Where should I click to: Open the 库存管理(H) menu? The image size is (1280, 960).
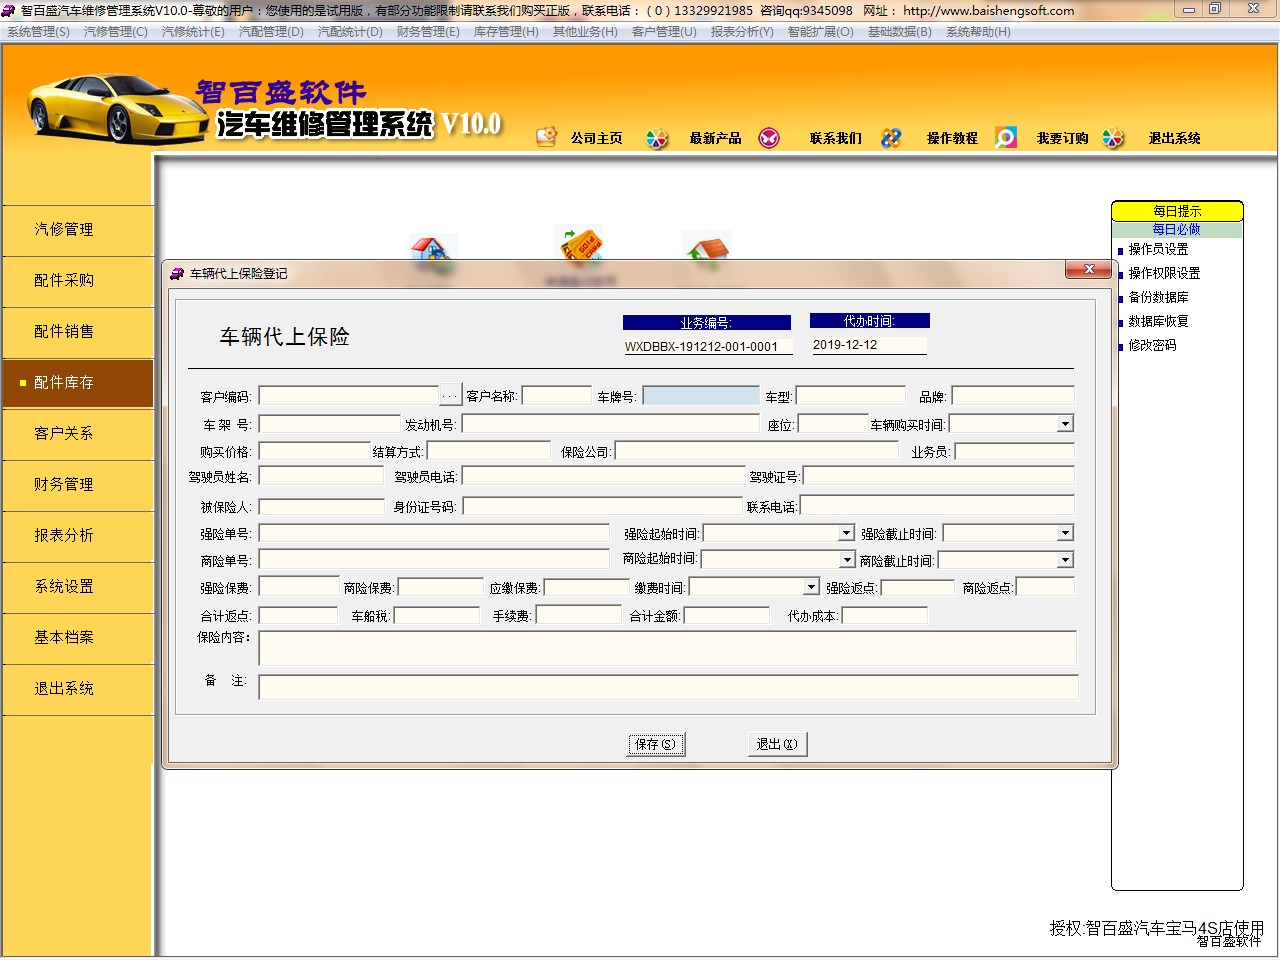tap(506, 32)
